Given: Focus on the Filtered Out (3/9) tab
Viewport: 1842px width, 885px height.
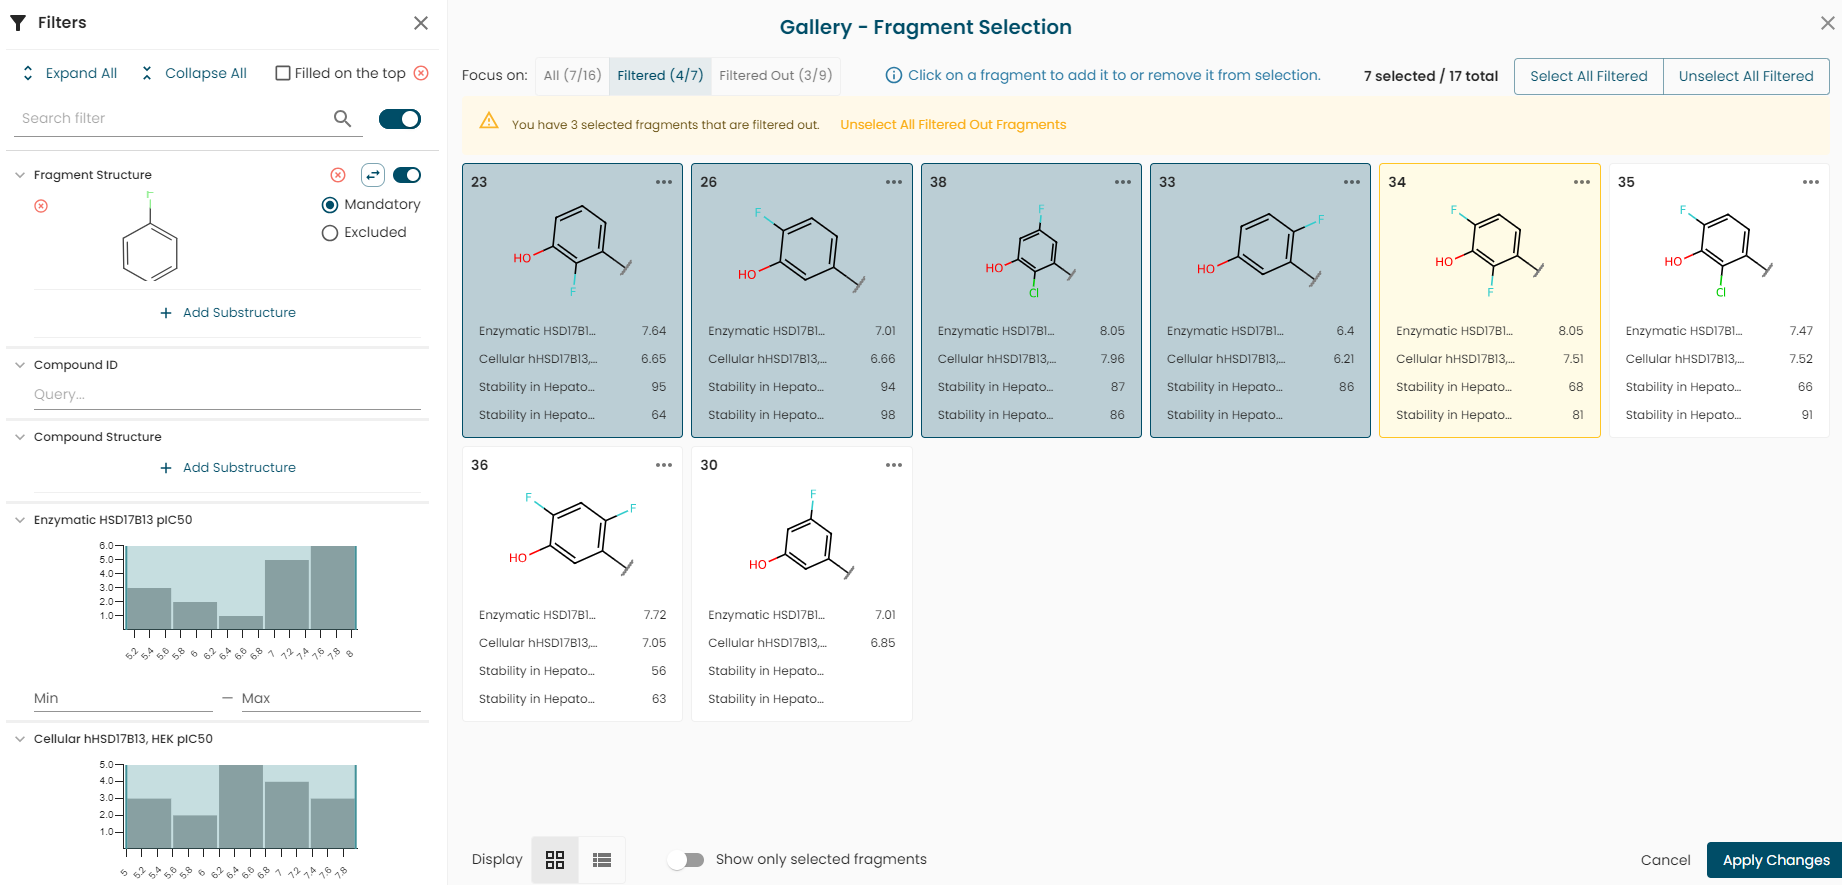Looking at the screenshot, I should click(776, 76).
